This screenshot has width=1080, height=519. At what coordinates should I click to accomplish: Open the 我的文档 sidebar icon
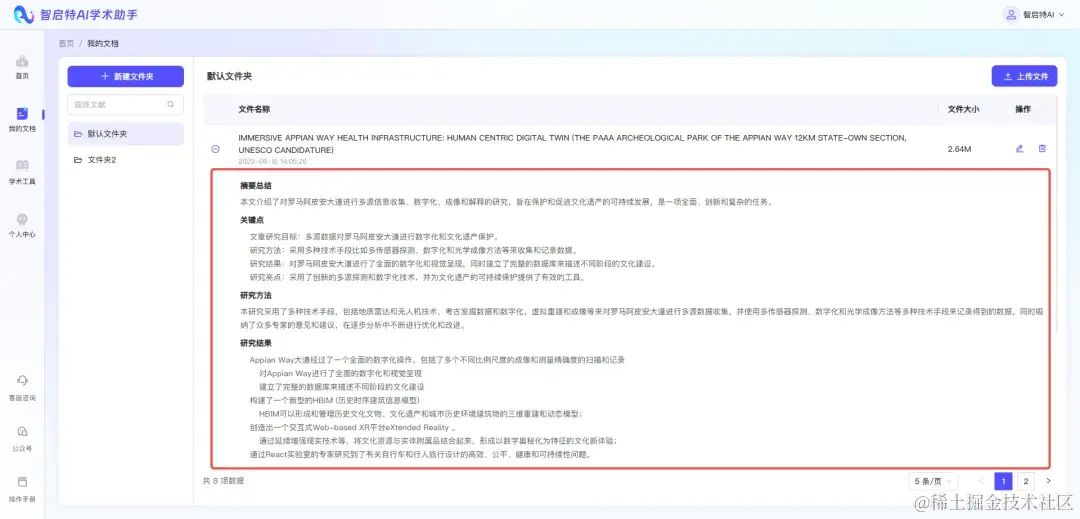click(x=22, y=114)
